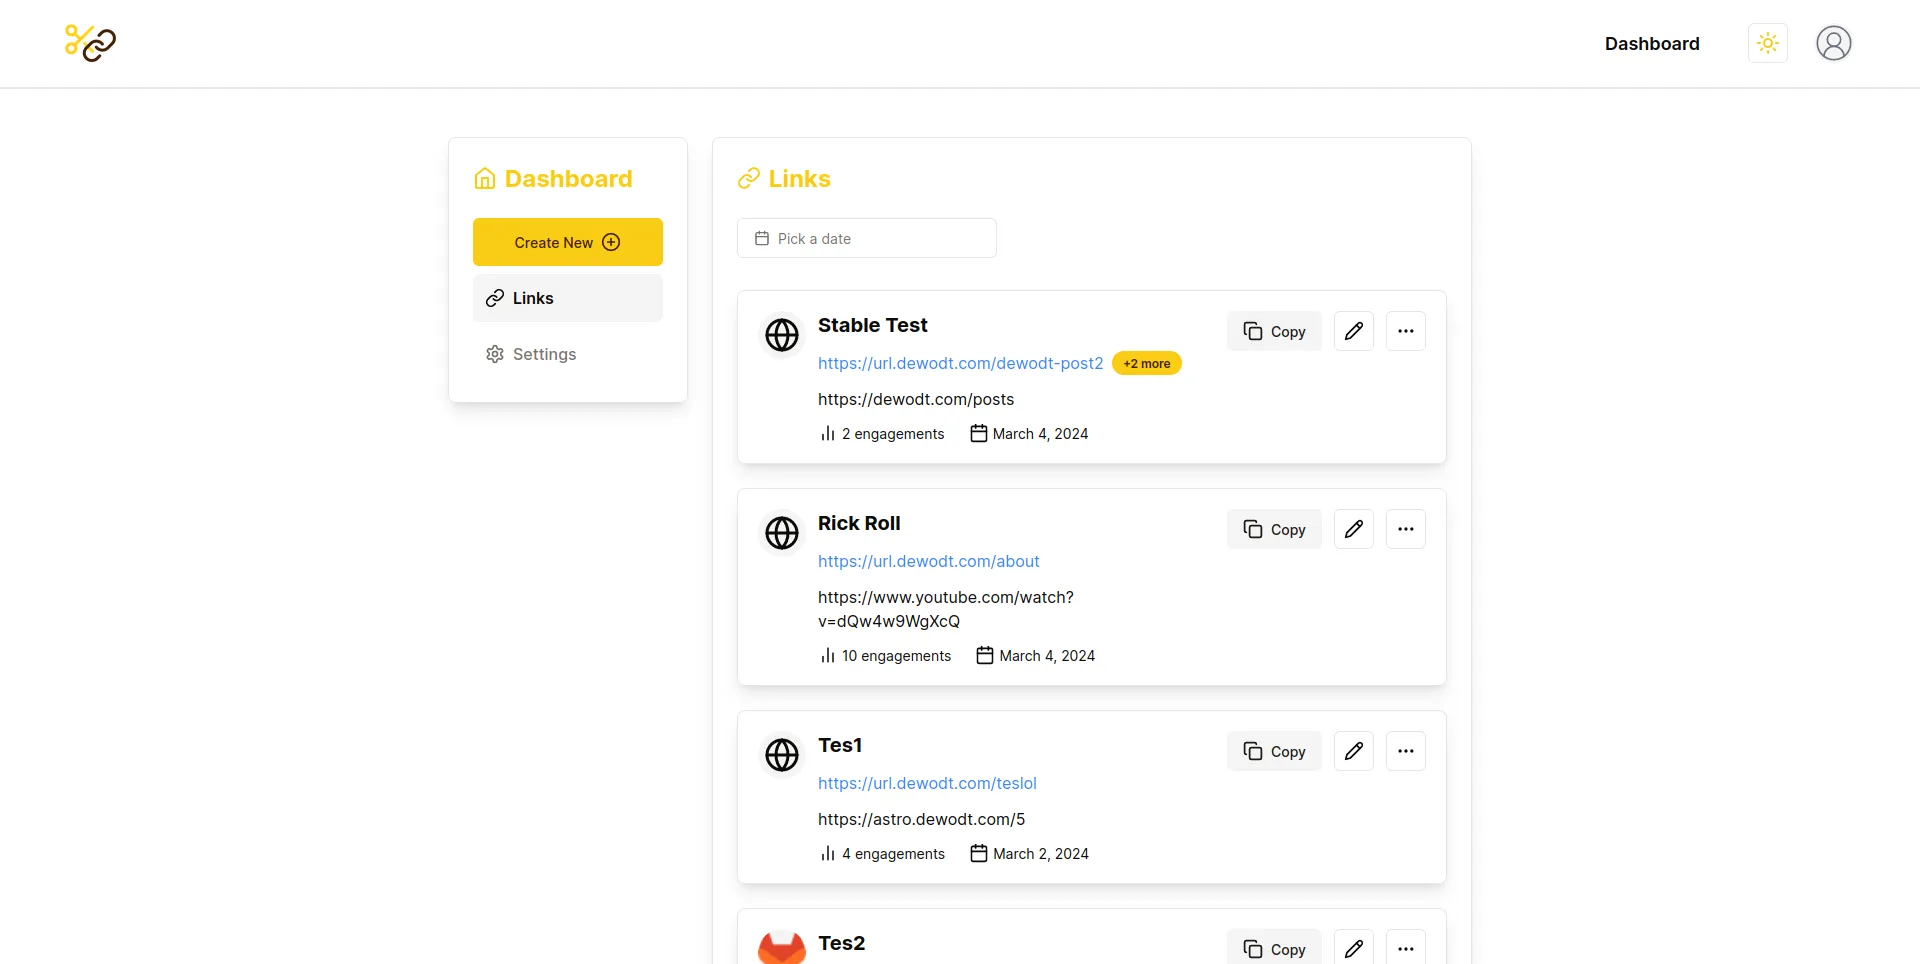1920x964 pixels.
Task: Click the app logo in the top-left corner
Action: [89, 43]
